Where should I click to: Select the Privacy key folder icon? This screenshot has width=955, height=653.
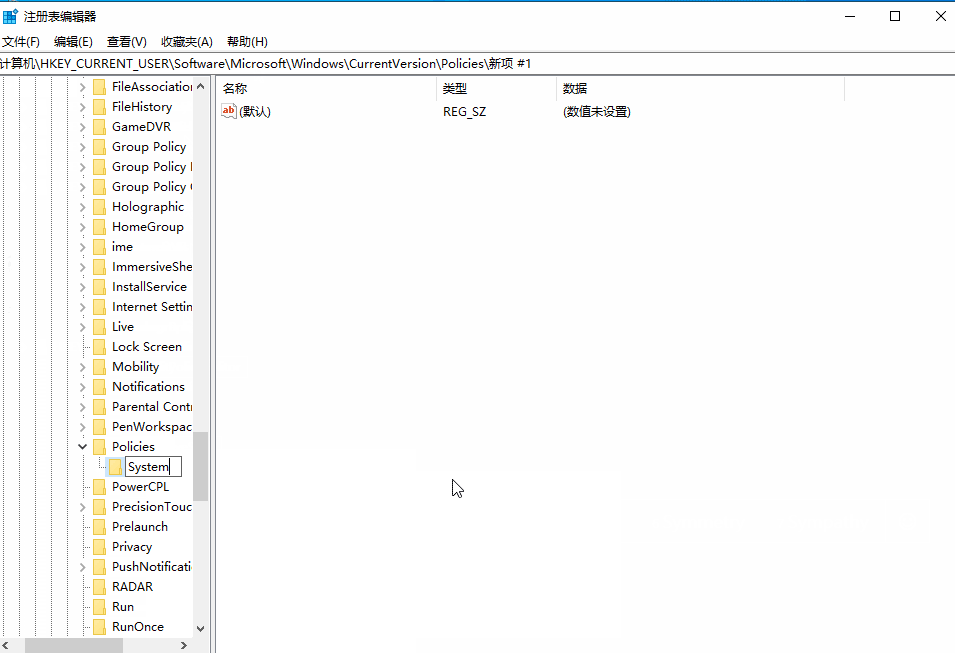point(99,546)
